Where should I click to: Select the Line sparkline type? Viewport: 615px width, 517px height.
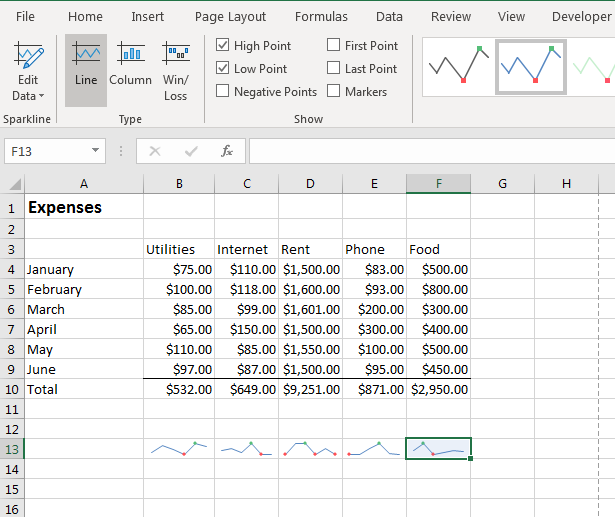click(86, 70)
